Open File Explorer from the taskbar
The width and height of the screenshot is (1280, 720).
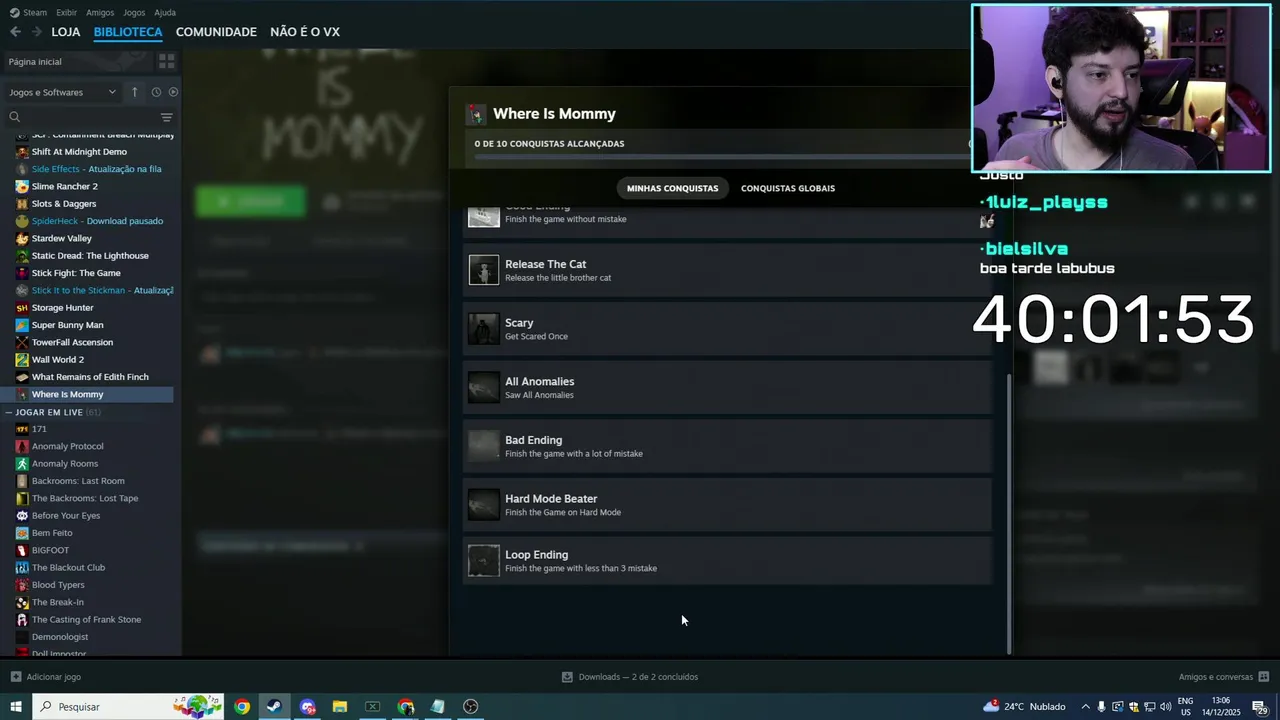click(x=340, y=707)
